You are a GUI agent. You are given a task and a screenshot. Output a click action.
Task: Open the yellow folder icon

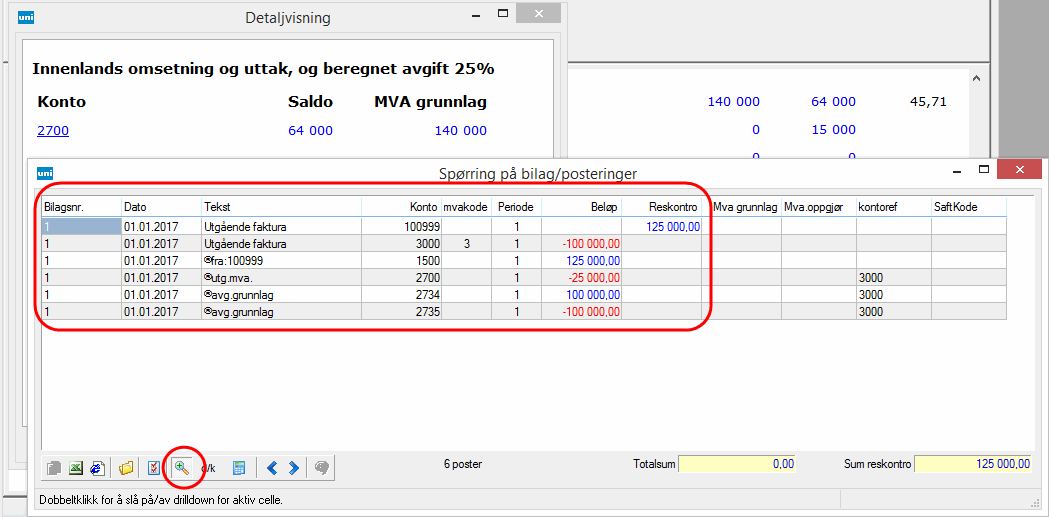pyautogui.click(x=126, y=467)
